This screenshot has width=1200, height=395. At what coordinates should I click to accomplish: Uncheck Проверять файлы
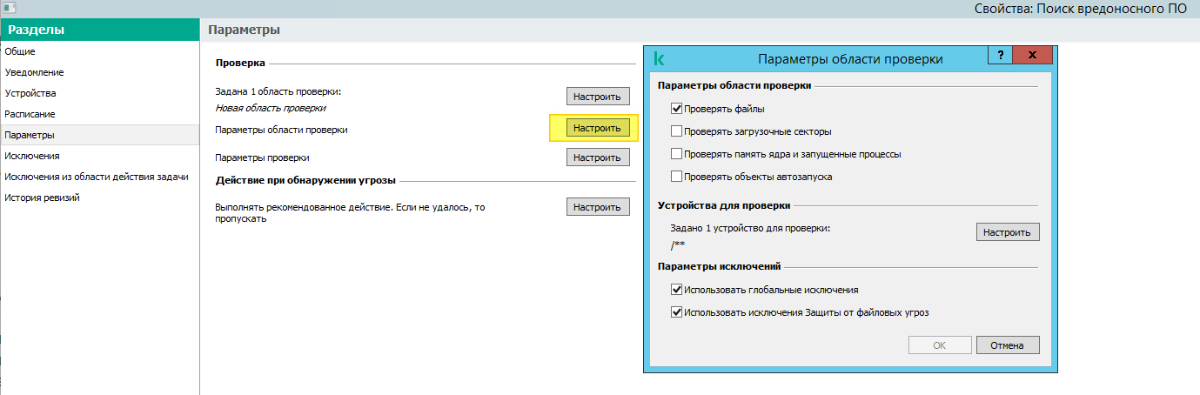pyautogui.click(x=677, y=108)
